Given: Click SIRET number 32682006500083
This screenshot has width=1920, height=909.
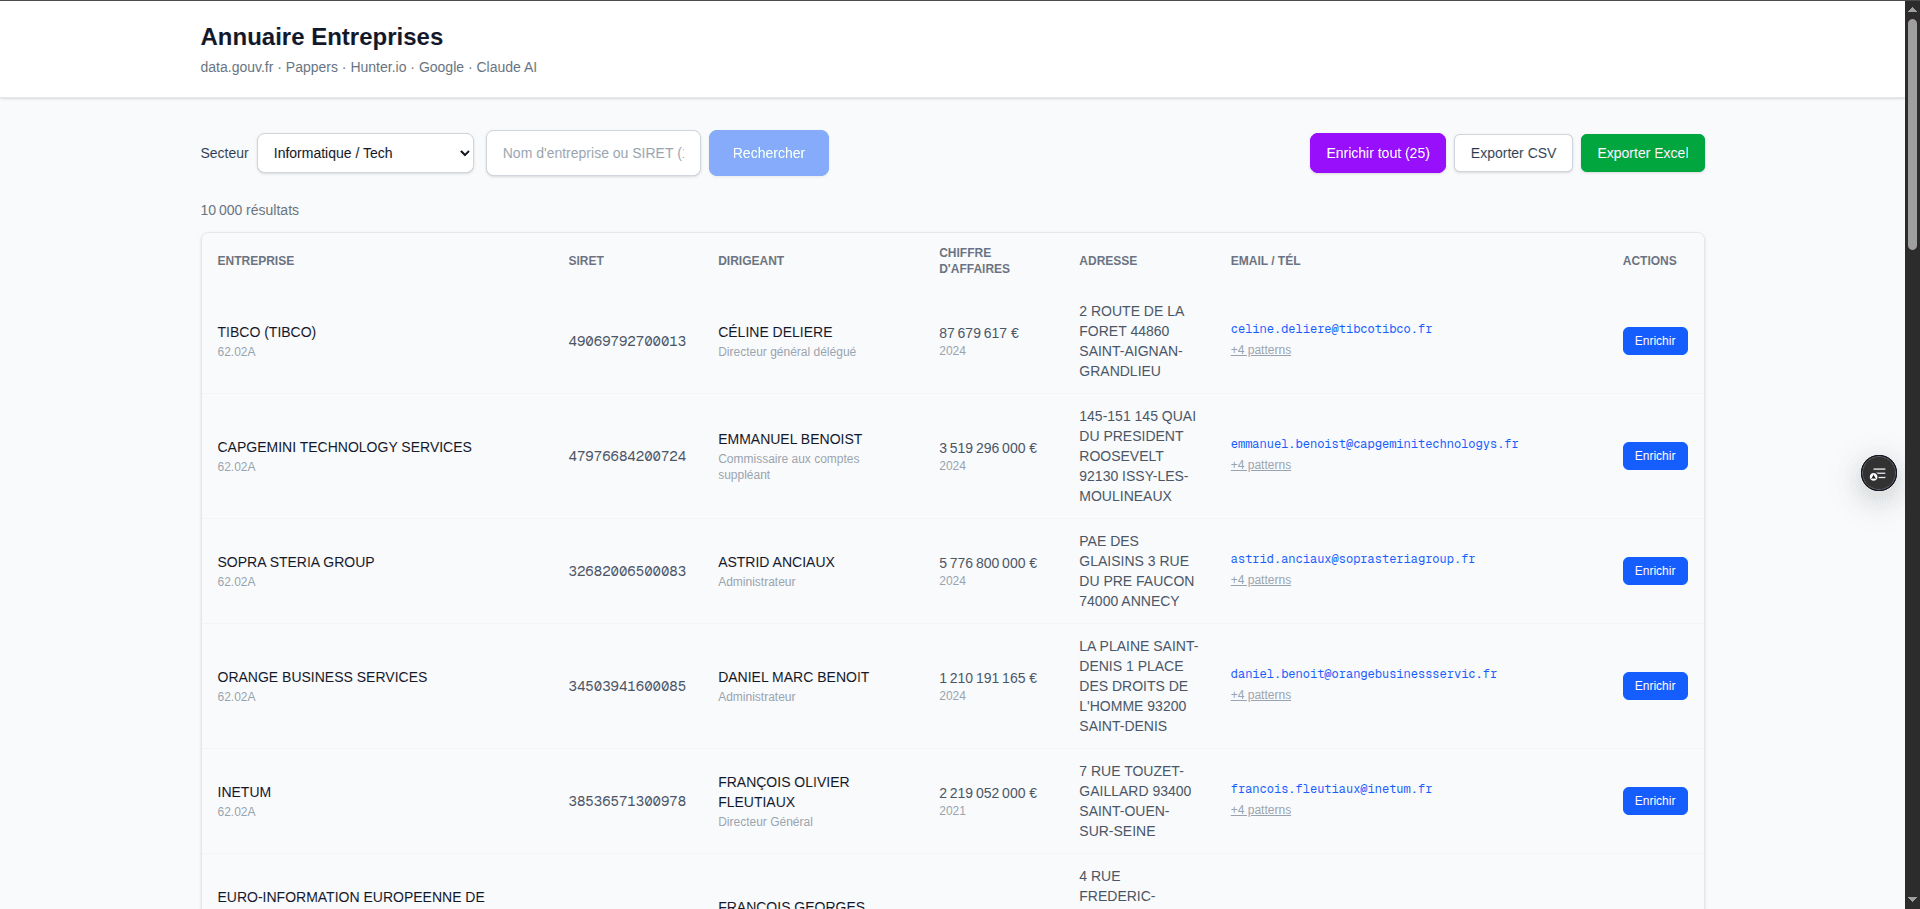Looking at the screenshot, I should point(627,571).
